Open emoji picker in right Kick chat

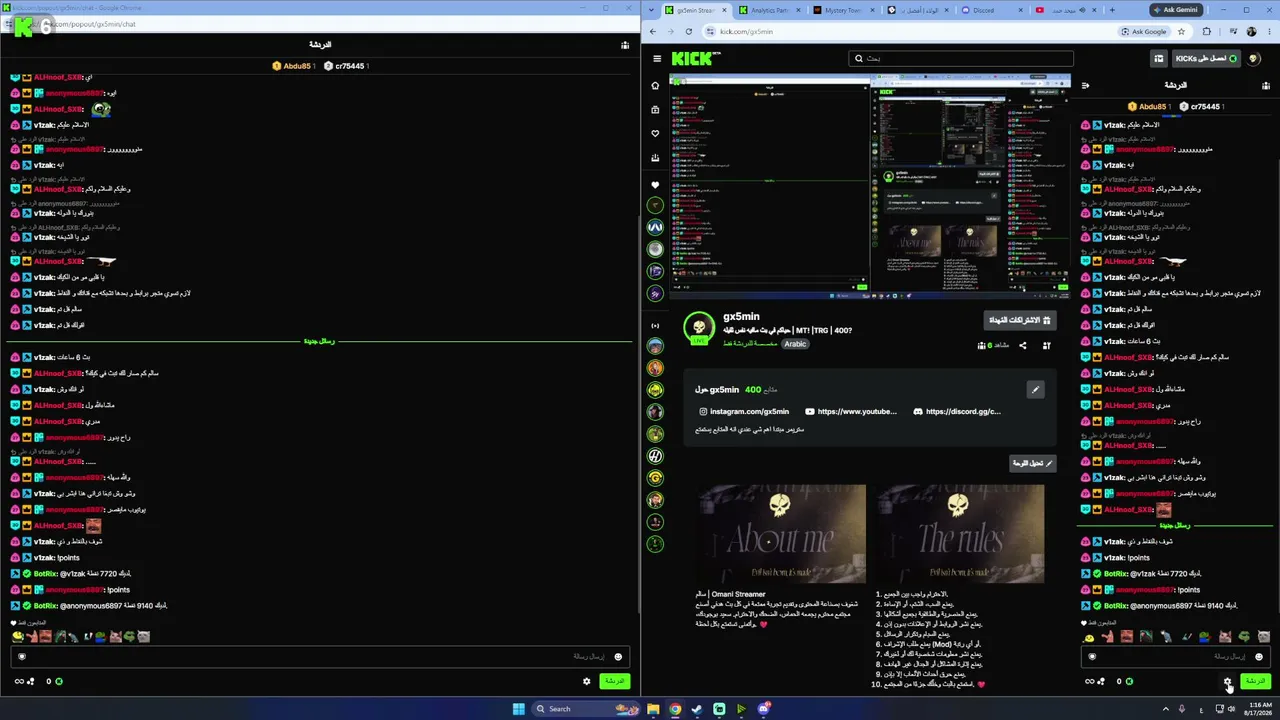click(x=1259, y=657)
